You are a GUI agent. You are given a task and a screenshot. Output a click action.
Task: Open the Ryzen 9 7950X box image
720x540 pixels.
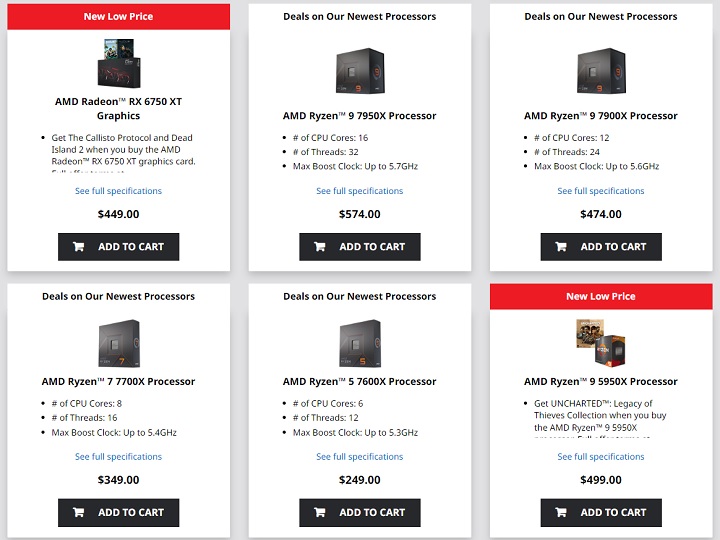[x=360, y=70]
